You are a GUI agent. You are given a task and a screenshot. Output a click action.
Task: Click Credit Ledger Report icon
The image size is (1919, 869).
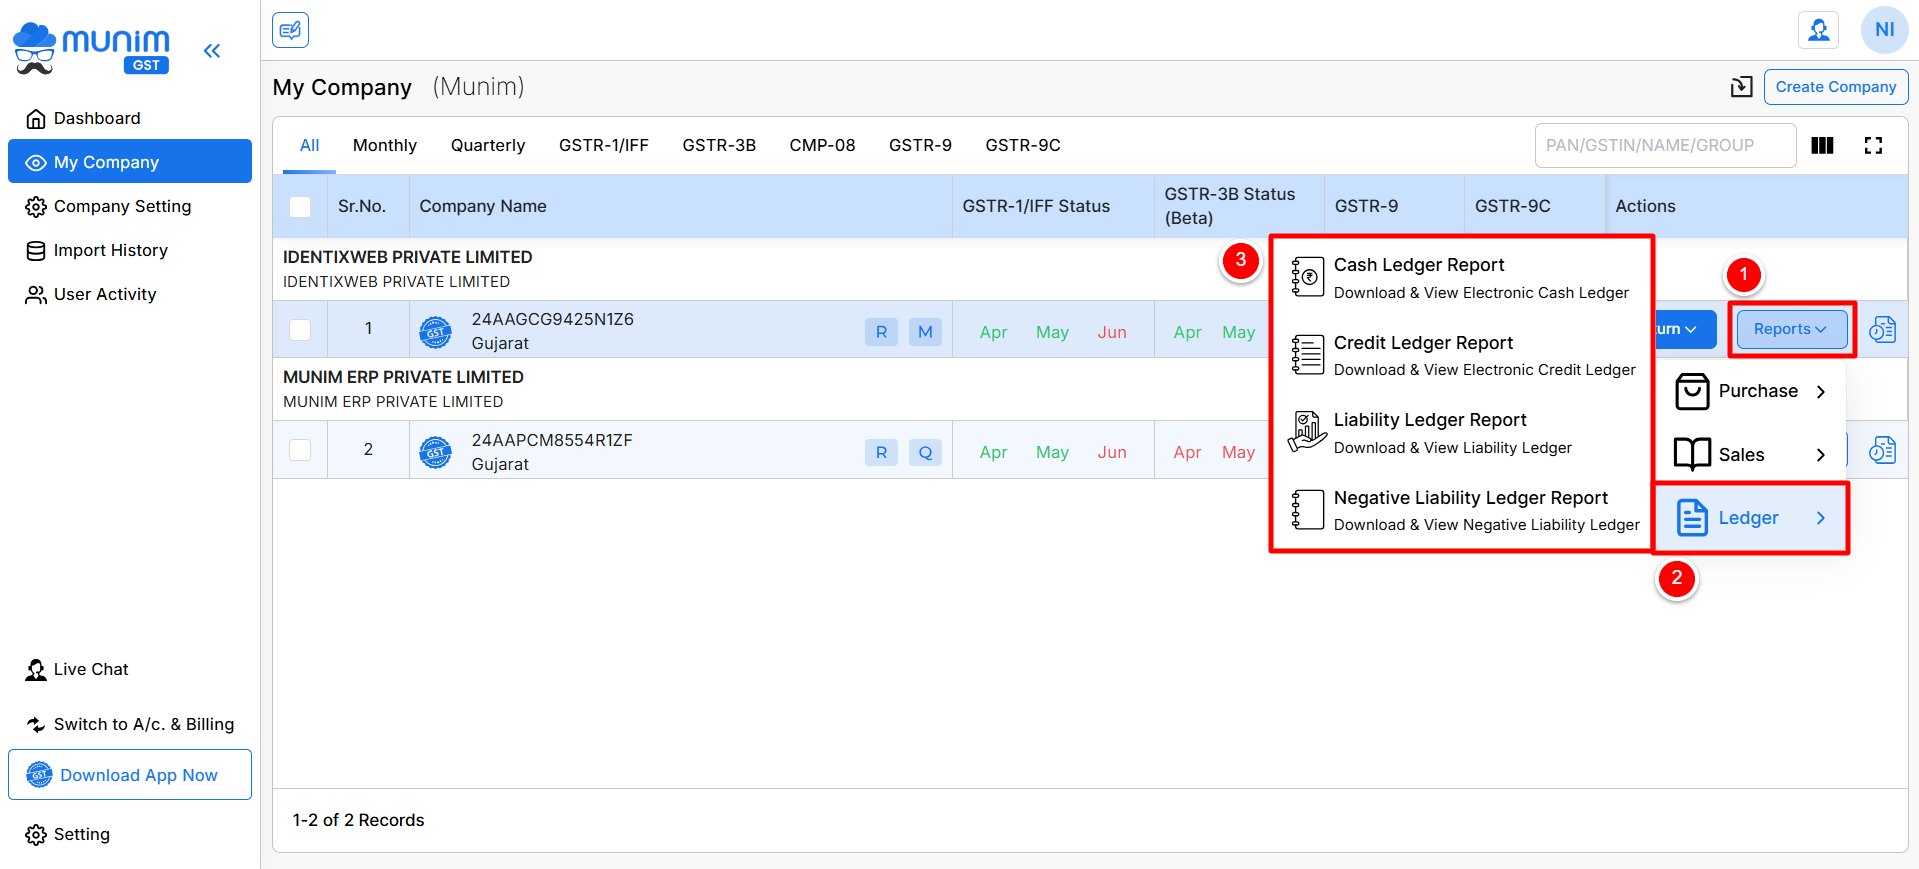(1307, 355)
